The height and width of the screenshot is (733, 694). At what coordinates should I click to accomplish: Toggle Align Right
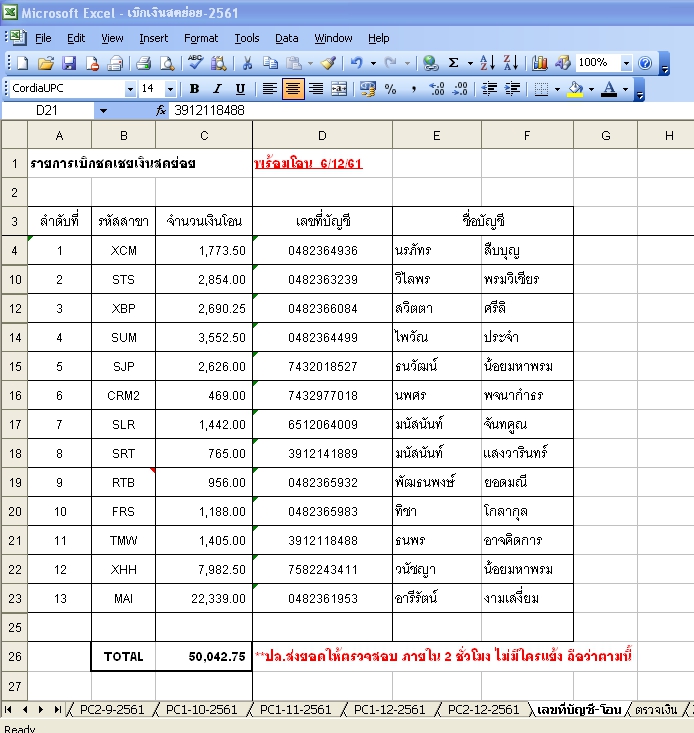[x=316, y=89]
